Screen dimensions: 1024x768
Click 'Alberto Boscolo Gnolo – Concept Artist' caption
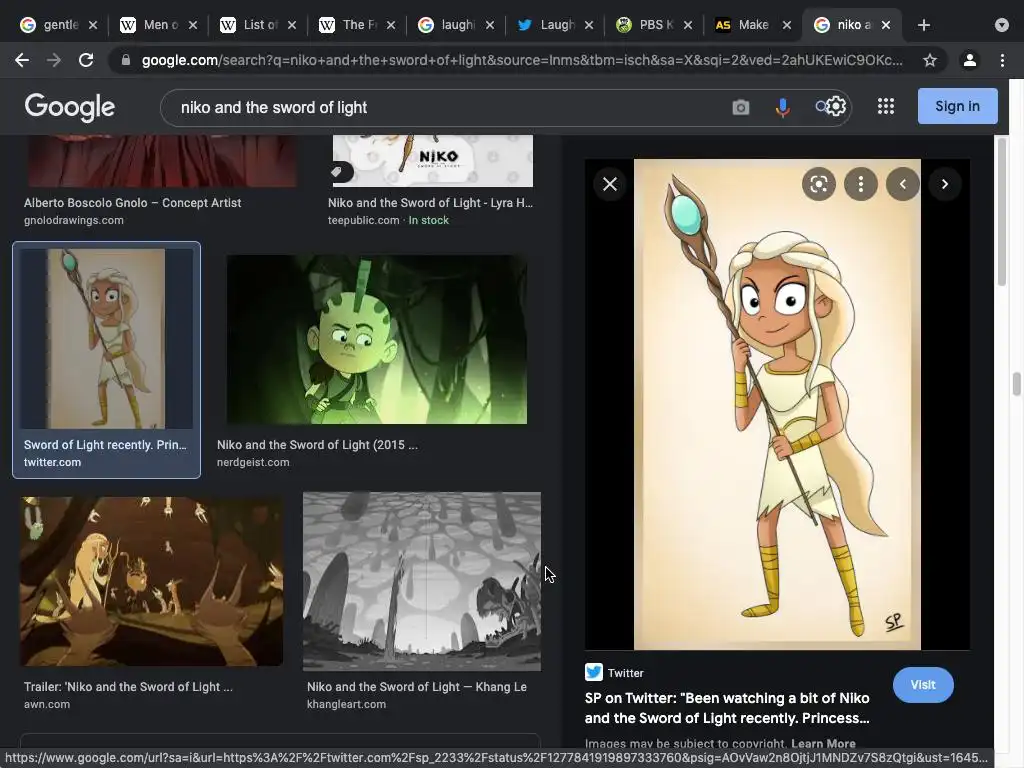pos(133,202)
